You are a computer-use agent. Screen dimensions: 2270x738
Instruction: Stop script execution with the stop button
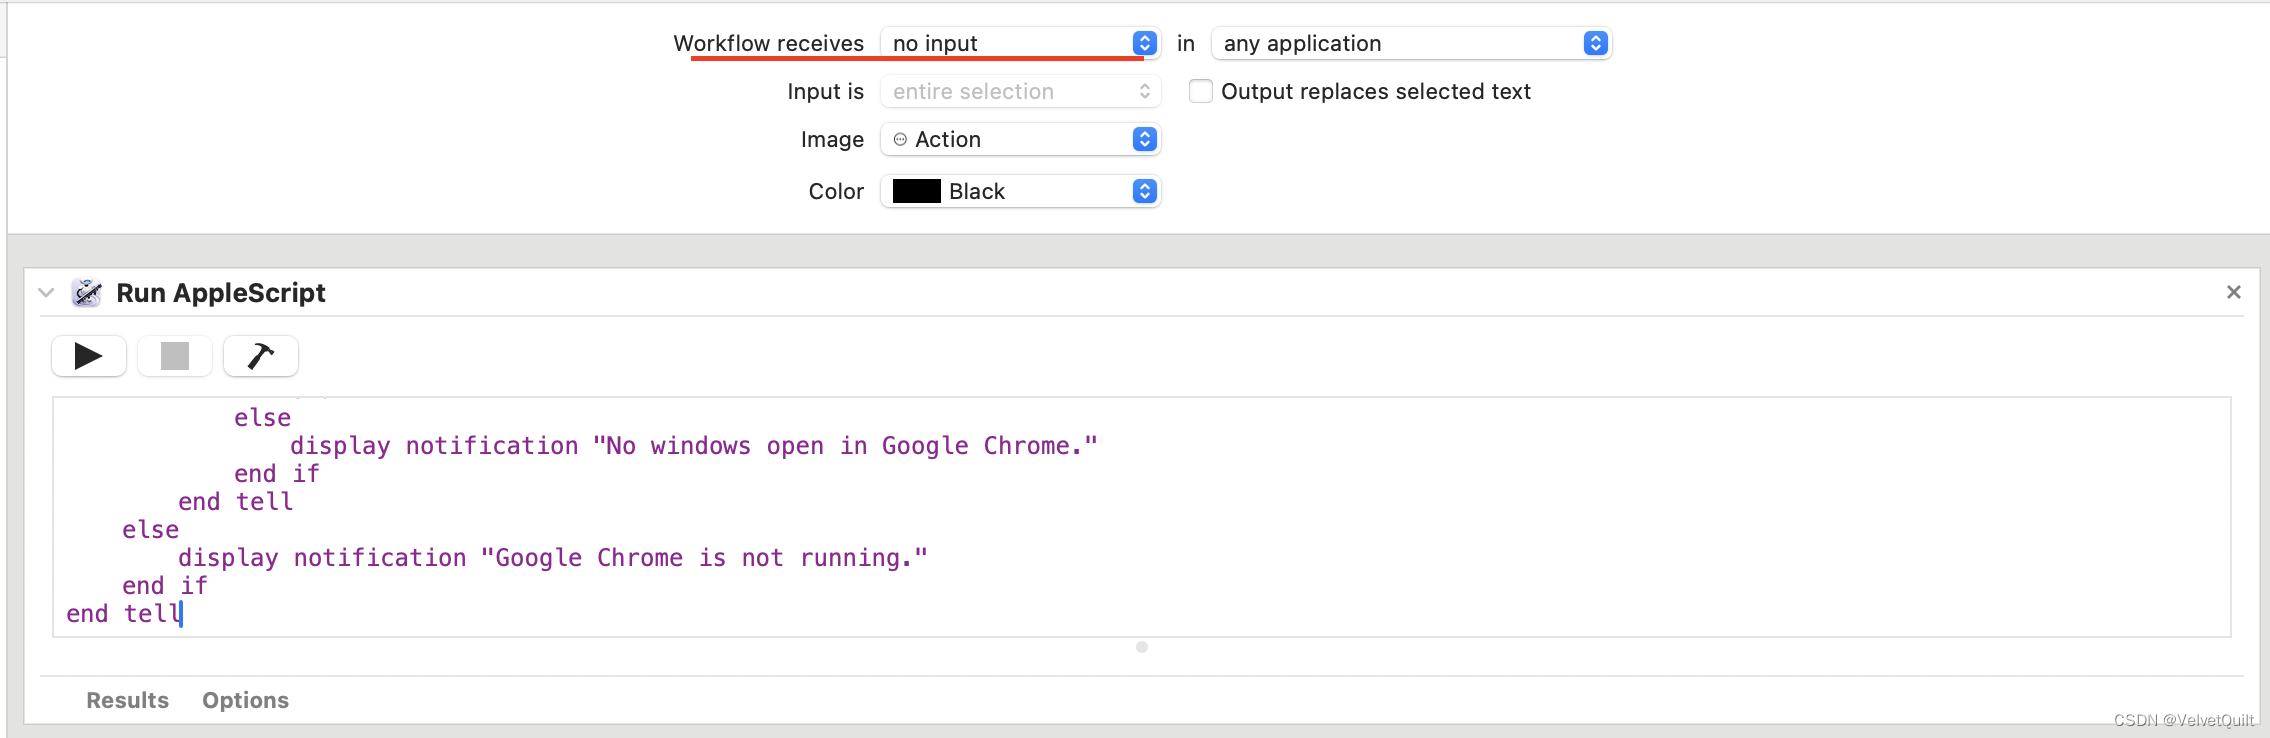[x=175, y=356]
